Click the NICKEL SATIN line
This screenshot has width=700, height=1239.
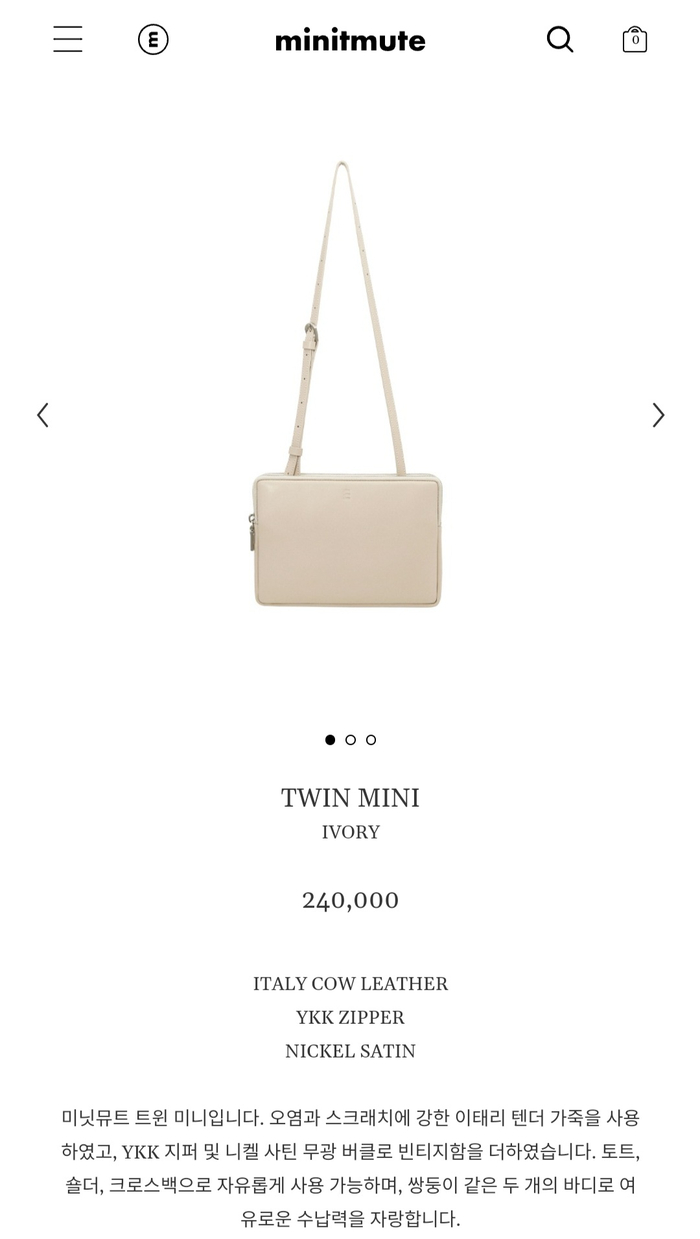click(350, 1051)
